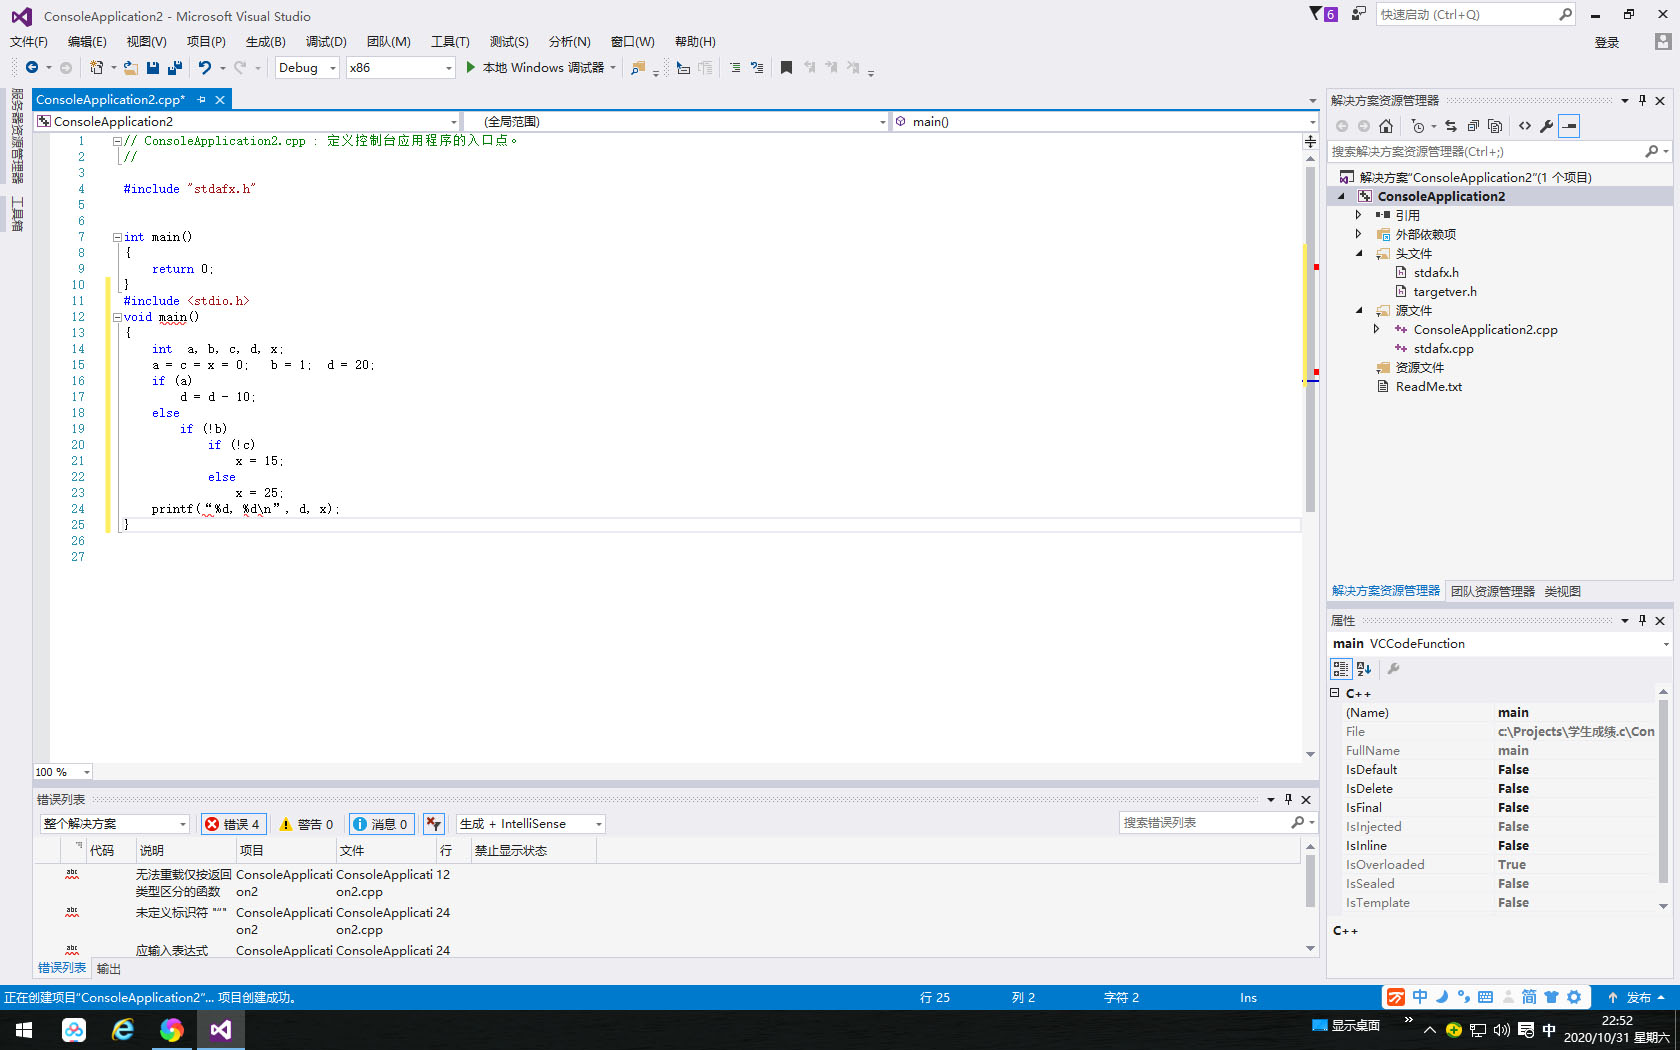Collapse the int main() code block

tap(117, 237)
